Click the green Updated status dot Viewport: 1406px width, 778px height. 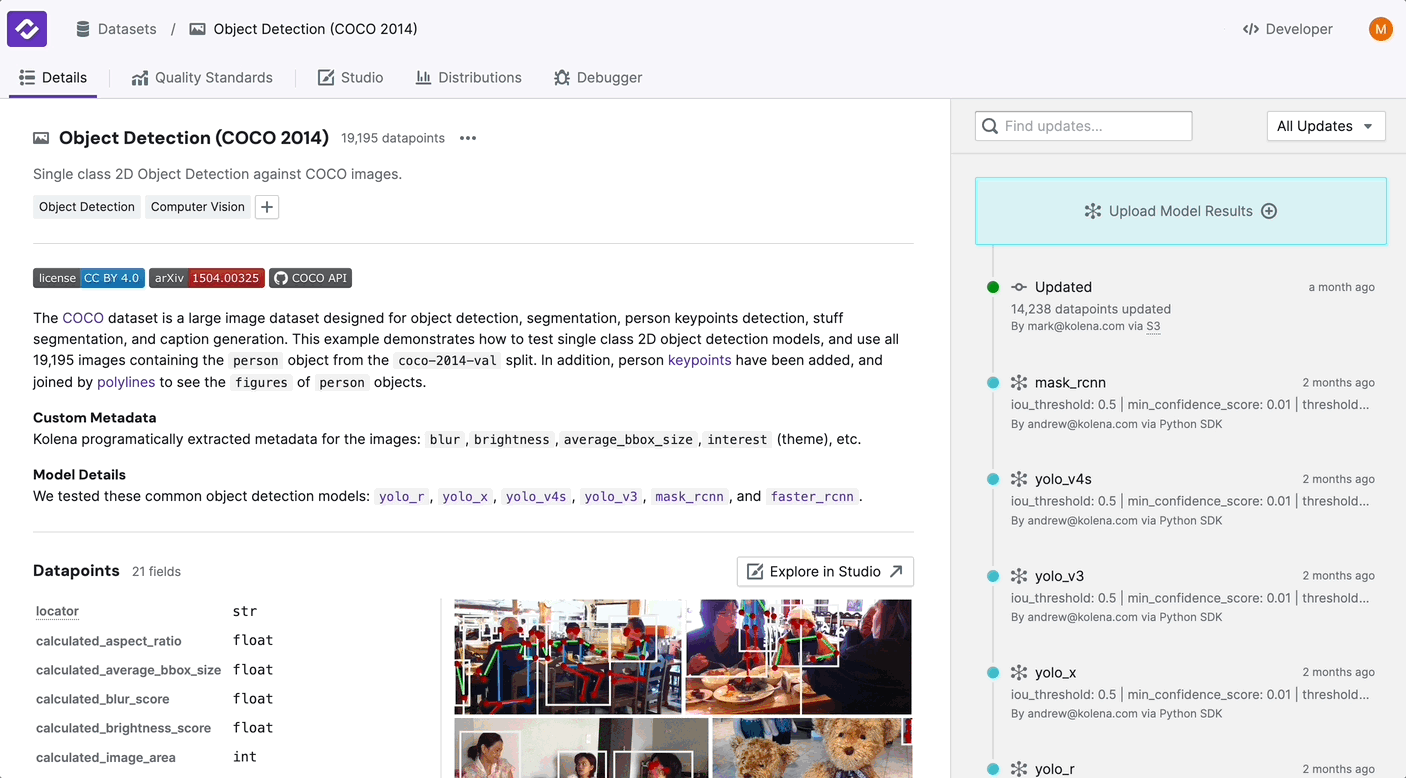(x=992, y=287)
